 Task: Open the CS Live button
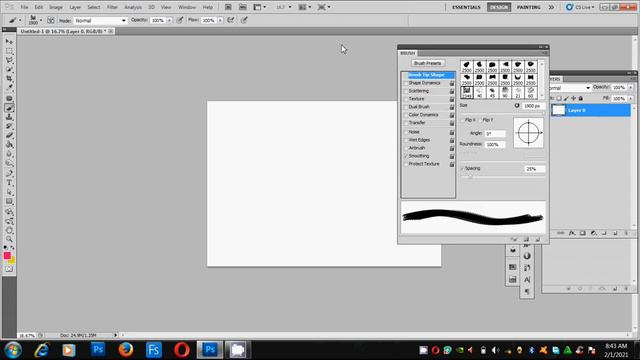pos(580,7)
